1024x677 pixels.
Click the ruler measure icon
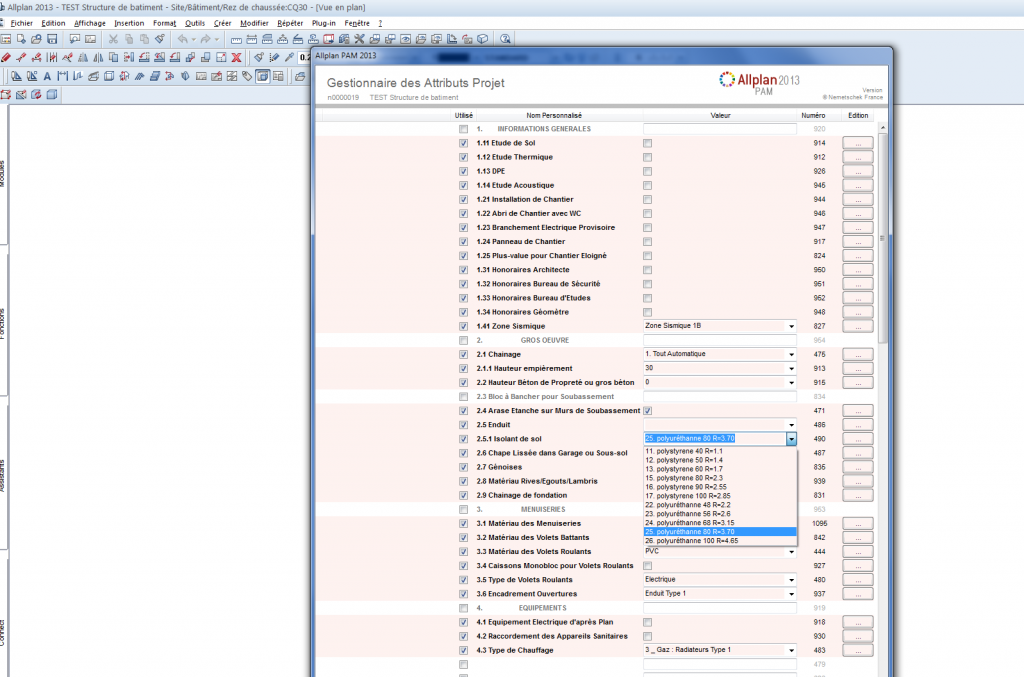pyautogui.click(x=236, y=40)
